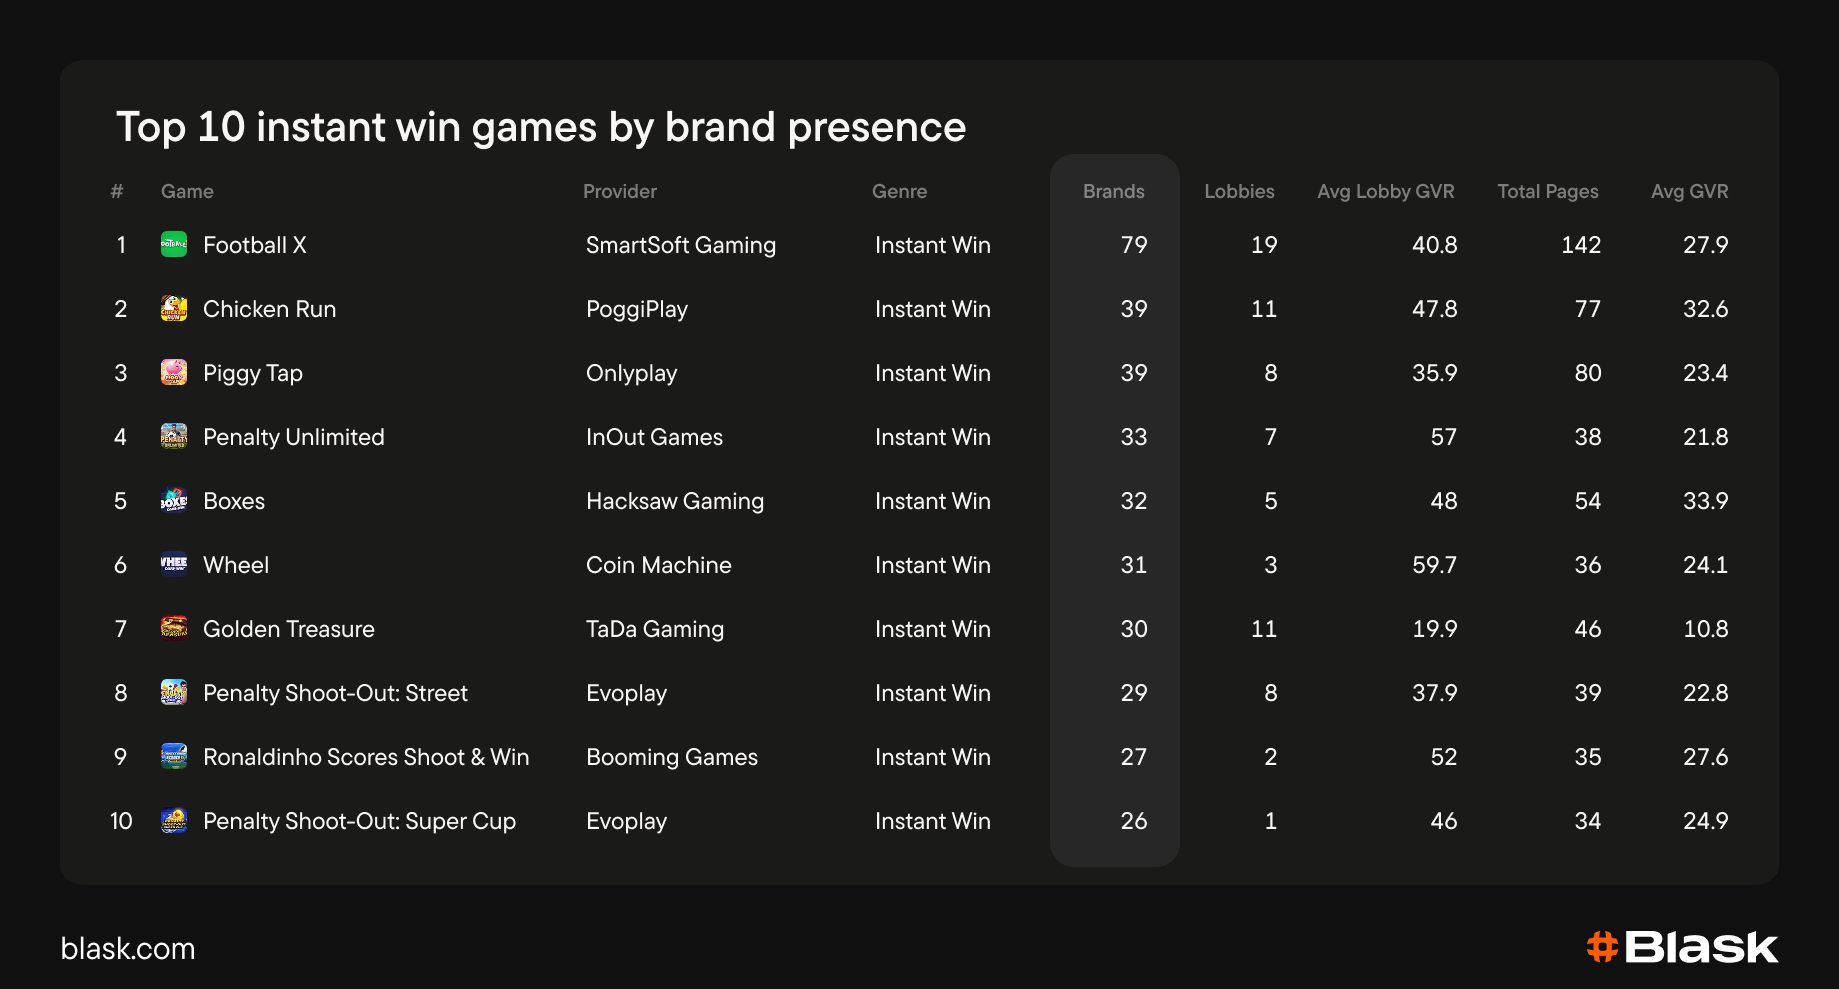The width and height of the screenshot is (1839, 989).
Task: Click the game name Piggy Tap
Action: point(253,373)
